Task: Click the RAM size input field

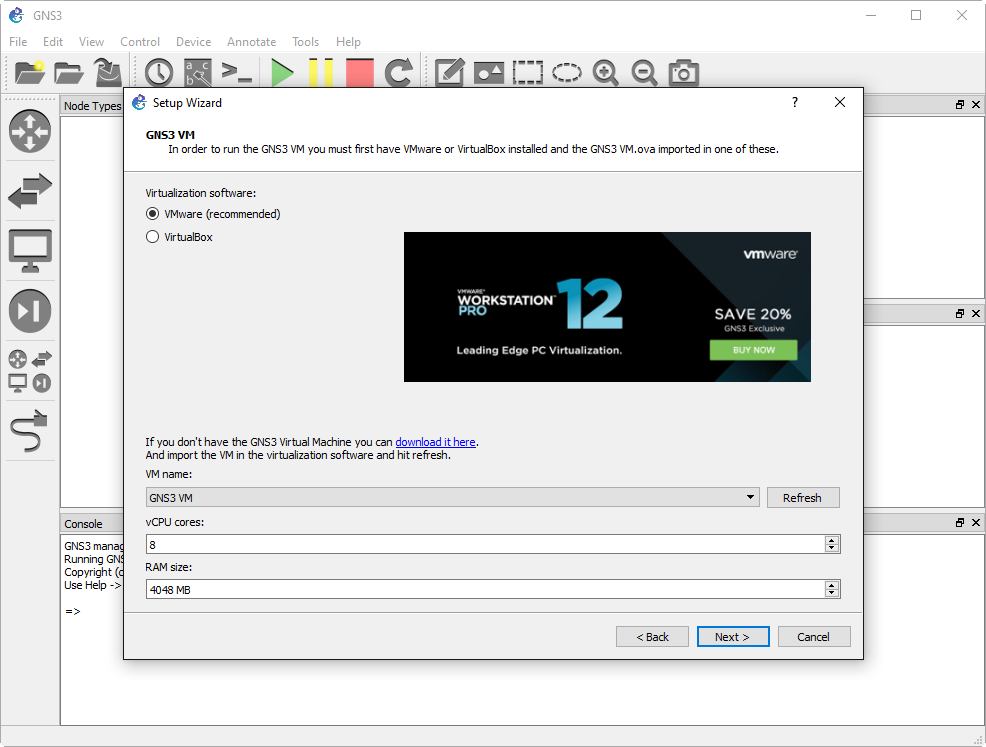Action: pos(485,589)
